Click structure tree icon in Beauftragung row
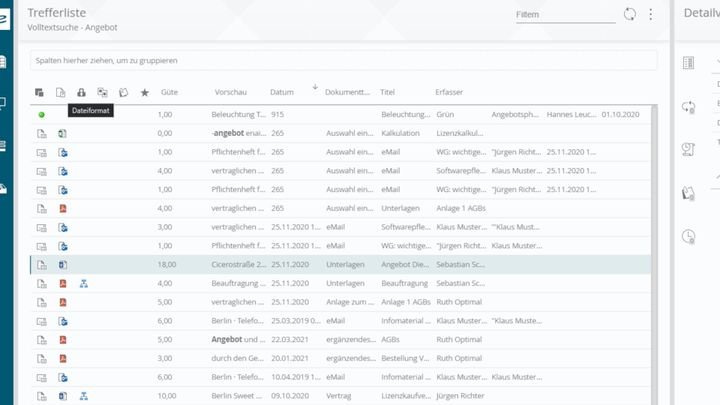This screenshot has height=405, width=720. tap(84, 283)
